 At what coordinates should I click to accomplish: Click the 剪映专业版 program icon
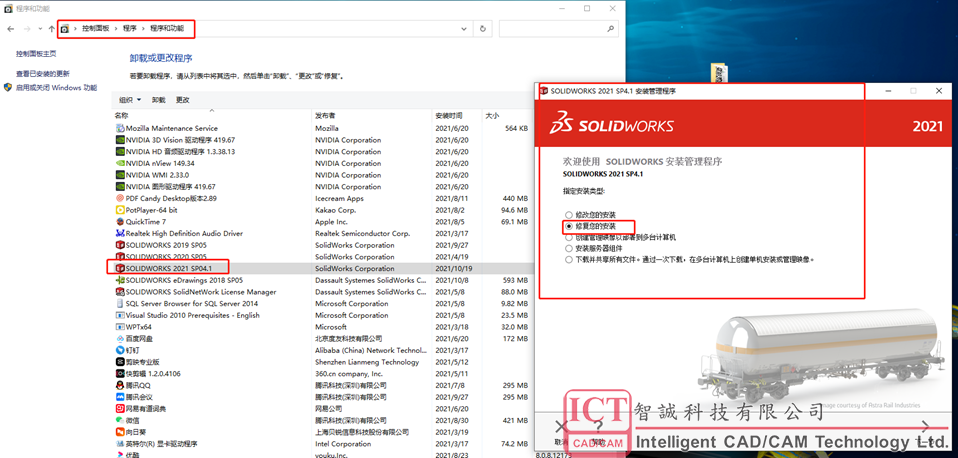pyautogui.click(x=120, y=362)
